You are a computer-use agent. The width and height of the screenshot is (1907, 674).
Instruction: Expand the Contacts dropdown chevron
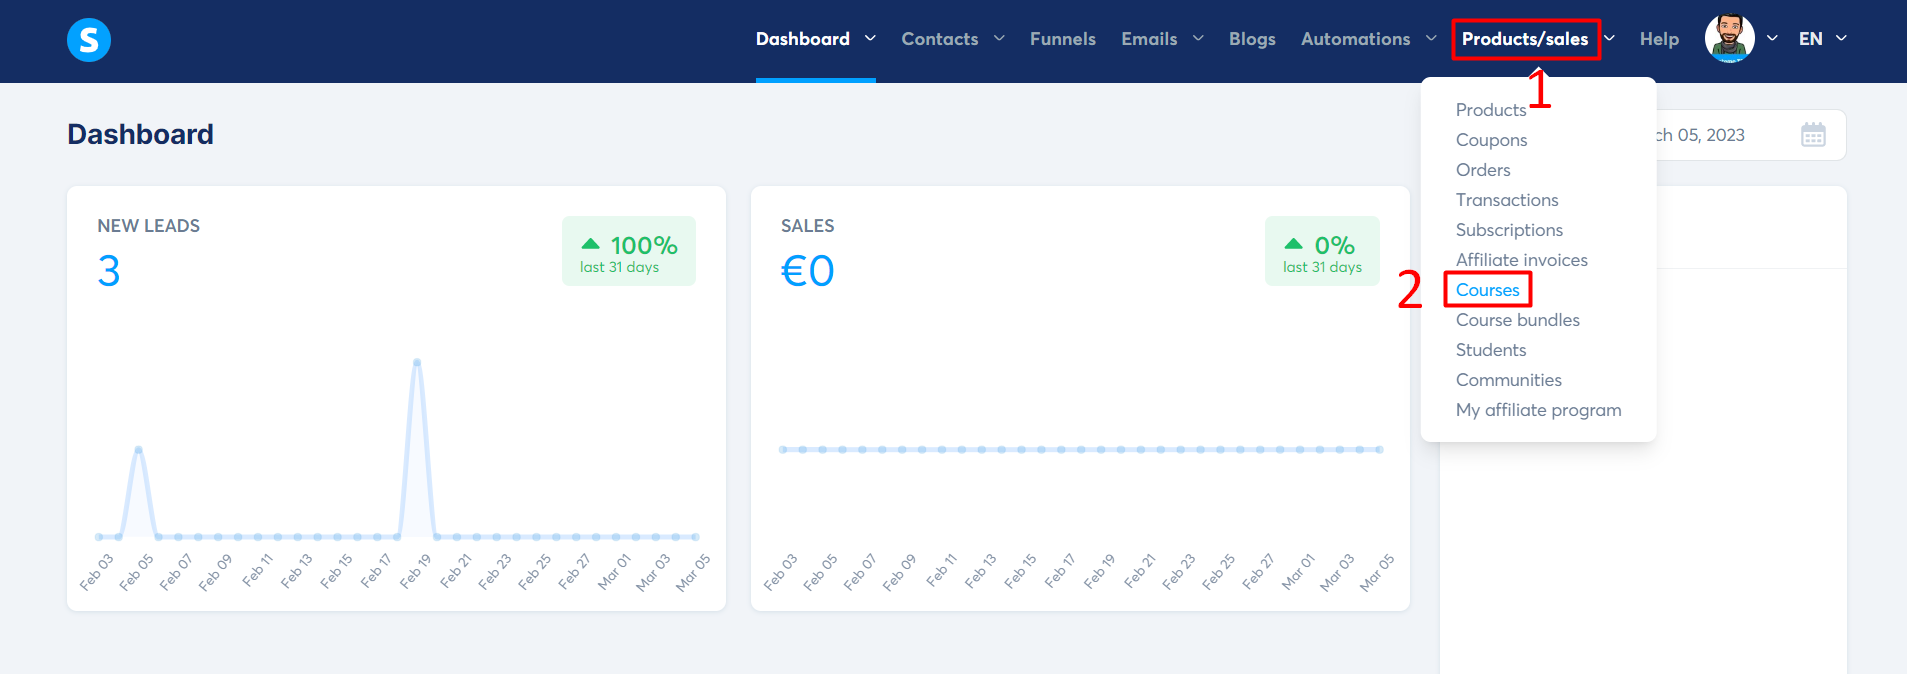999,38
